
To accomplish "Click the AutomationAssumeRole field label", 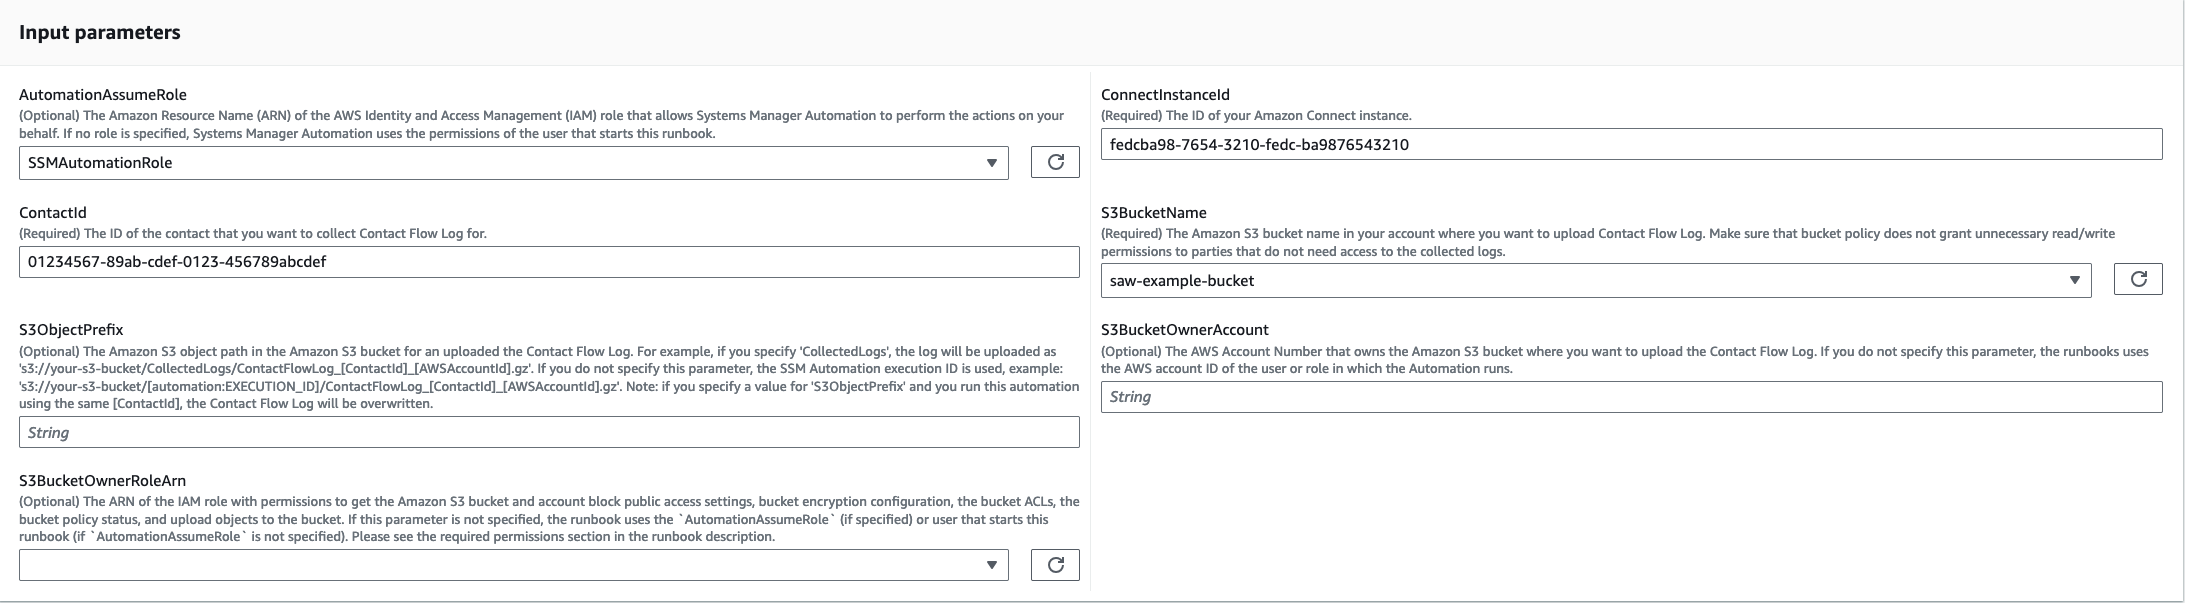I will [103, 95].
